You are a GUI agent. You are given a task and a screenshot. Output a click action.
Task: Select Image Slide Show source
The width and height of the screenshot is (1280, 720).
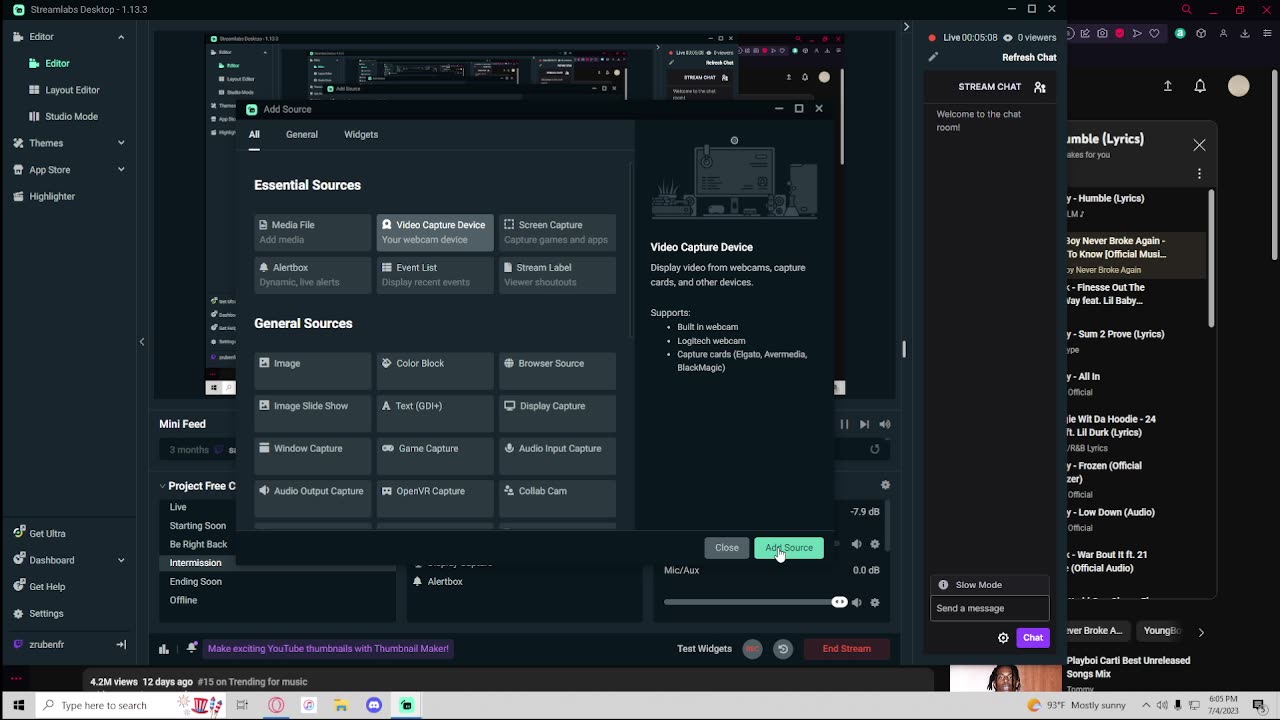pos(312,414)
